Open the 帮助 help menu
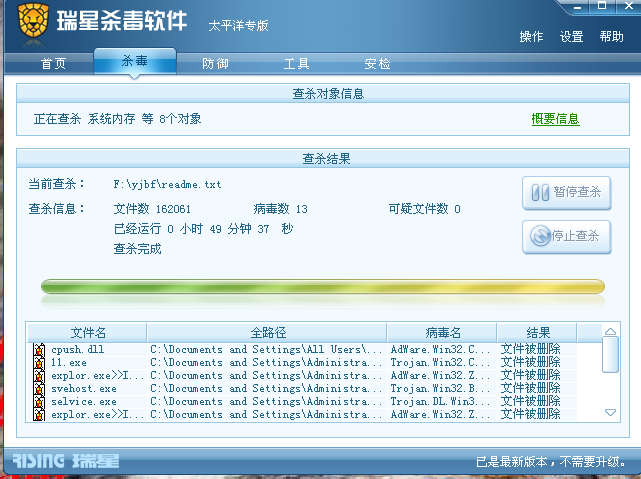Image resolution: width=641 pixels, height=479 pixels. [611, 37]
